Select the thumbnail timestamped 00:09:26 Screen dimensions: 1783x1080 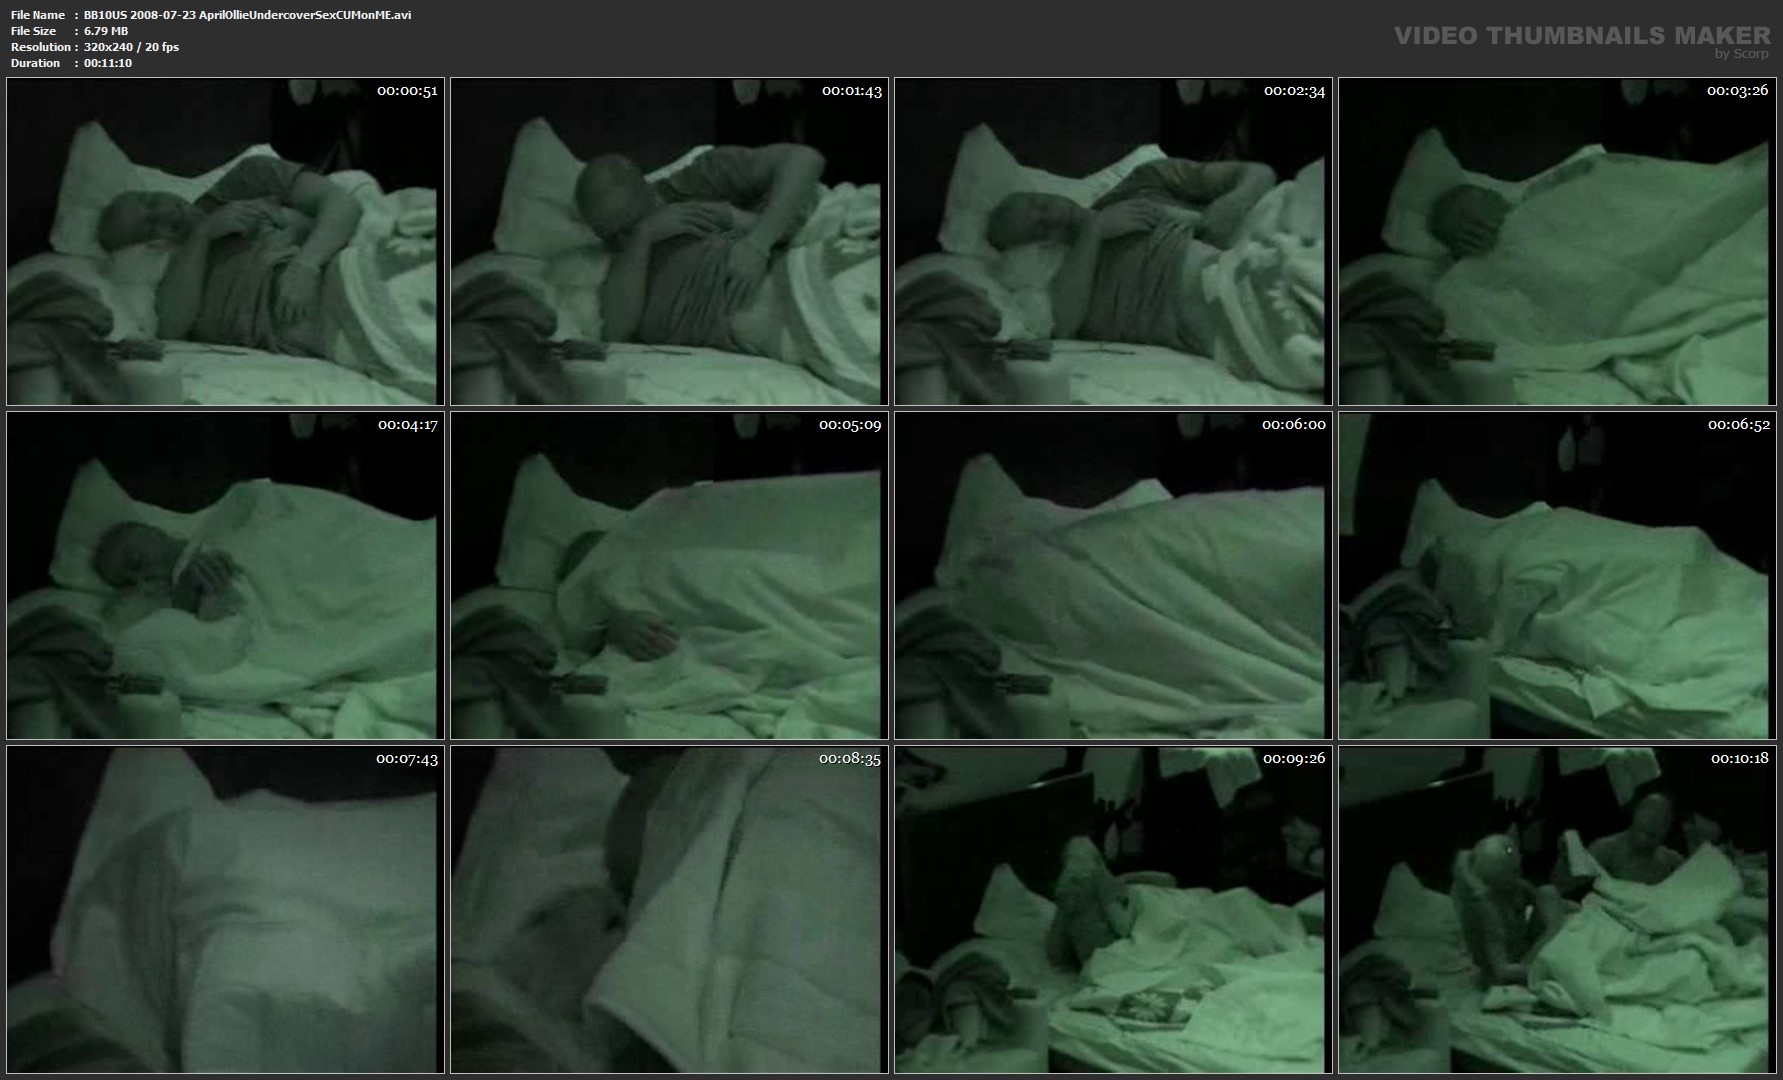(x=1113, y=909)
